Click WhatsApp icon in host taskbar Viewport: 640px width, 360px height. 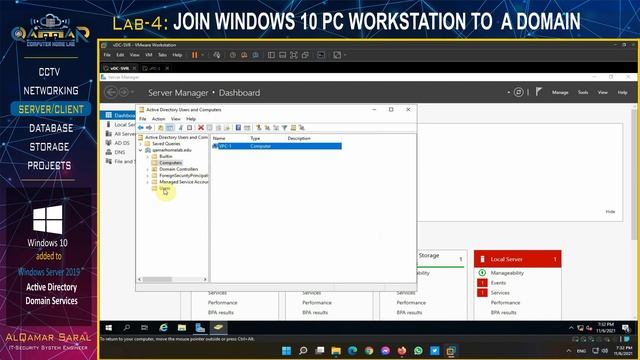click(418, 351)
